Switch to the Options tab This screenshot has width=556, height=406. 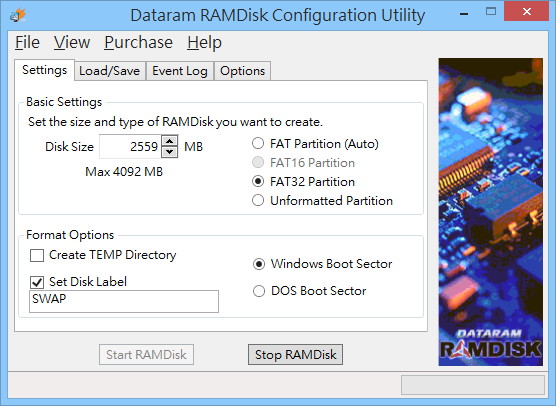coord(243,71)
